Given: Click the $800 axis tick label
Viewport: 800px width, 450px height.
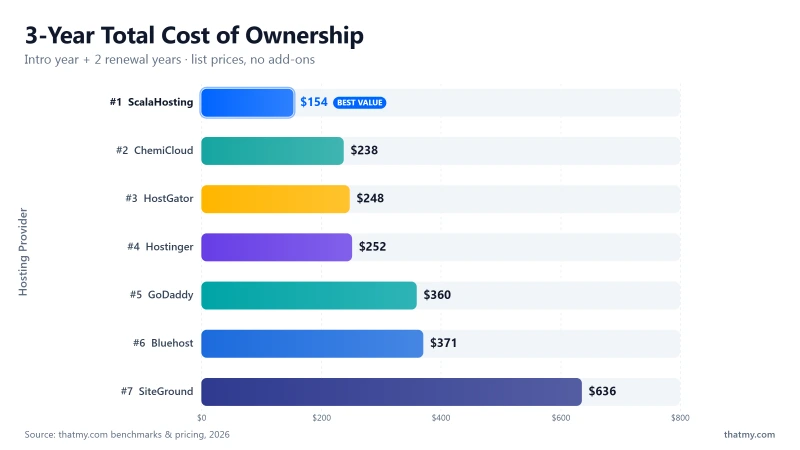Looking at the screenshot, I should (680, 418).
